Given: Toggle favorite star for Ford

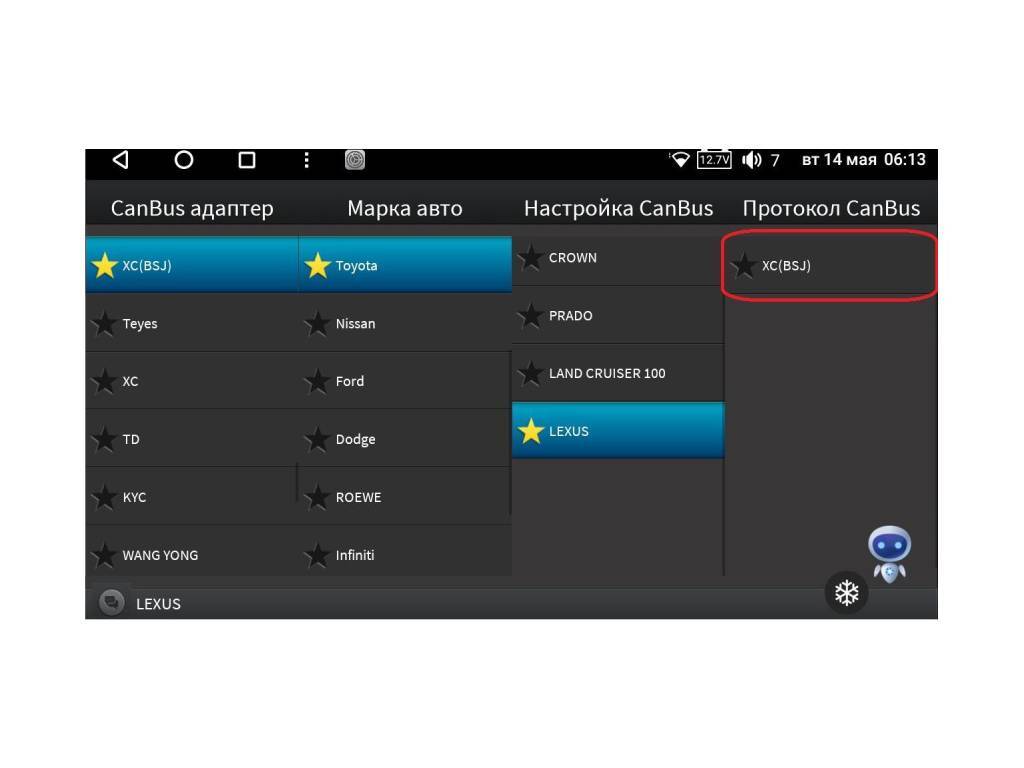Looking at the screenshot, I should click(317, 381).
